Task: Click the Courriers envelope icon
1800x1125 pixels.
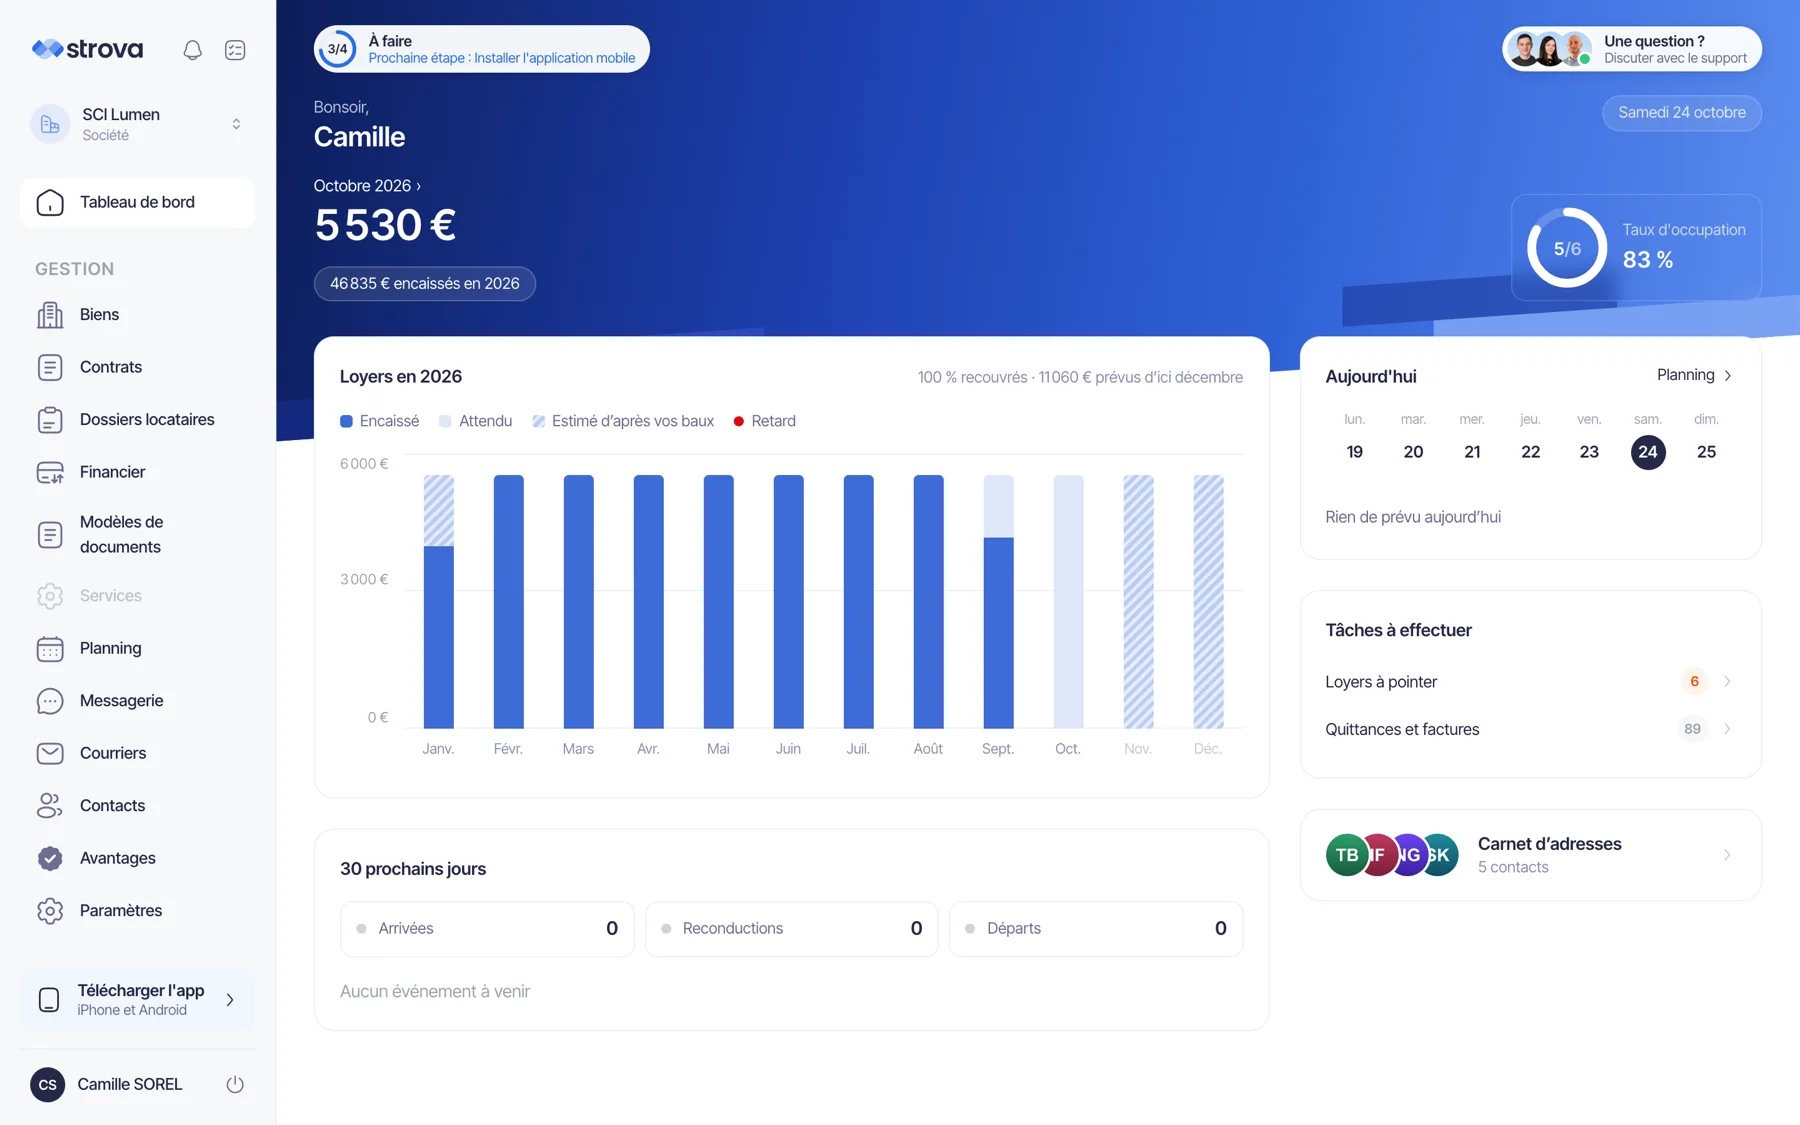Action: 50,753
